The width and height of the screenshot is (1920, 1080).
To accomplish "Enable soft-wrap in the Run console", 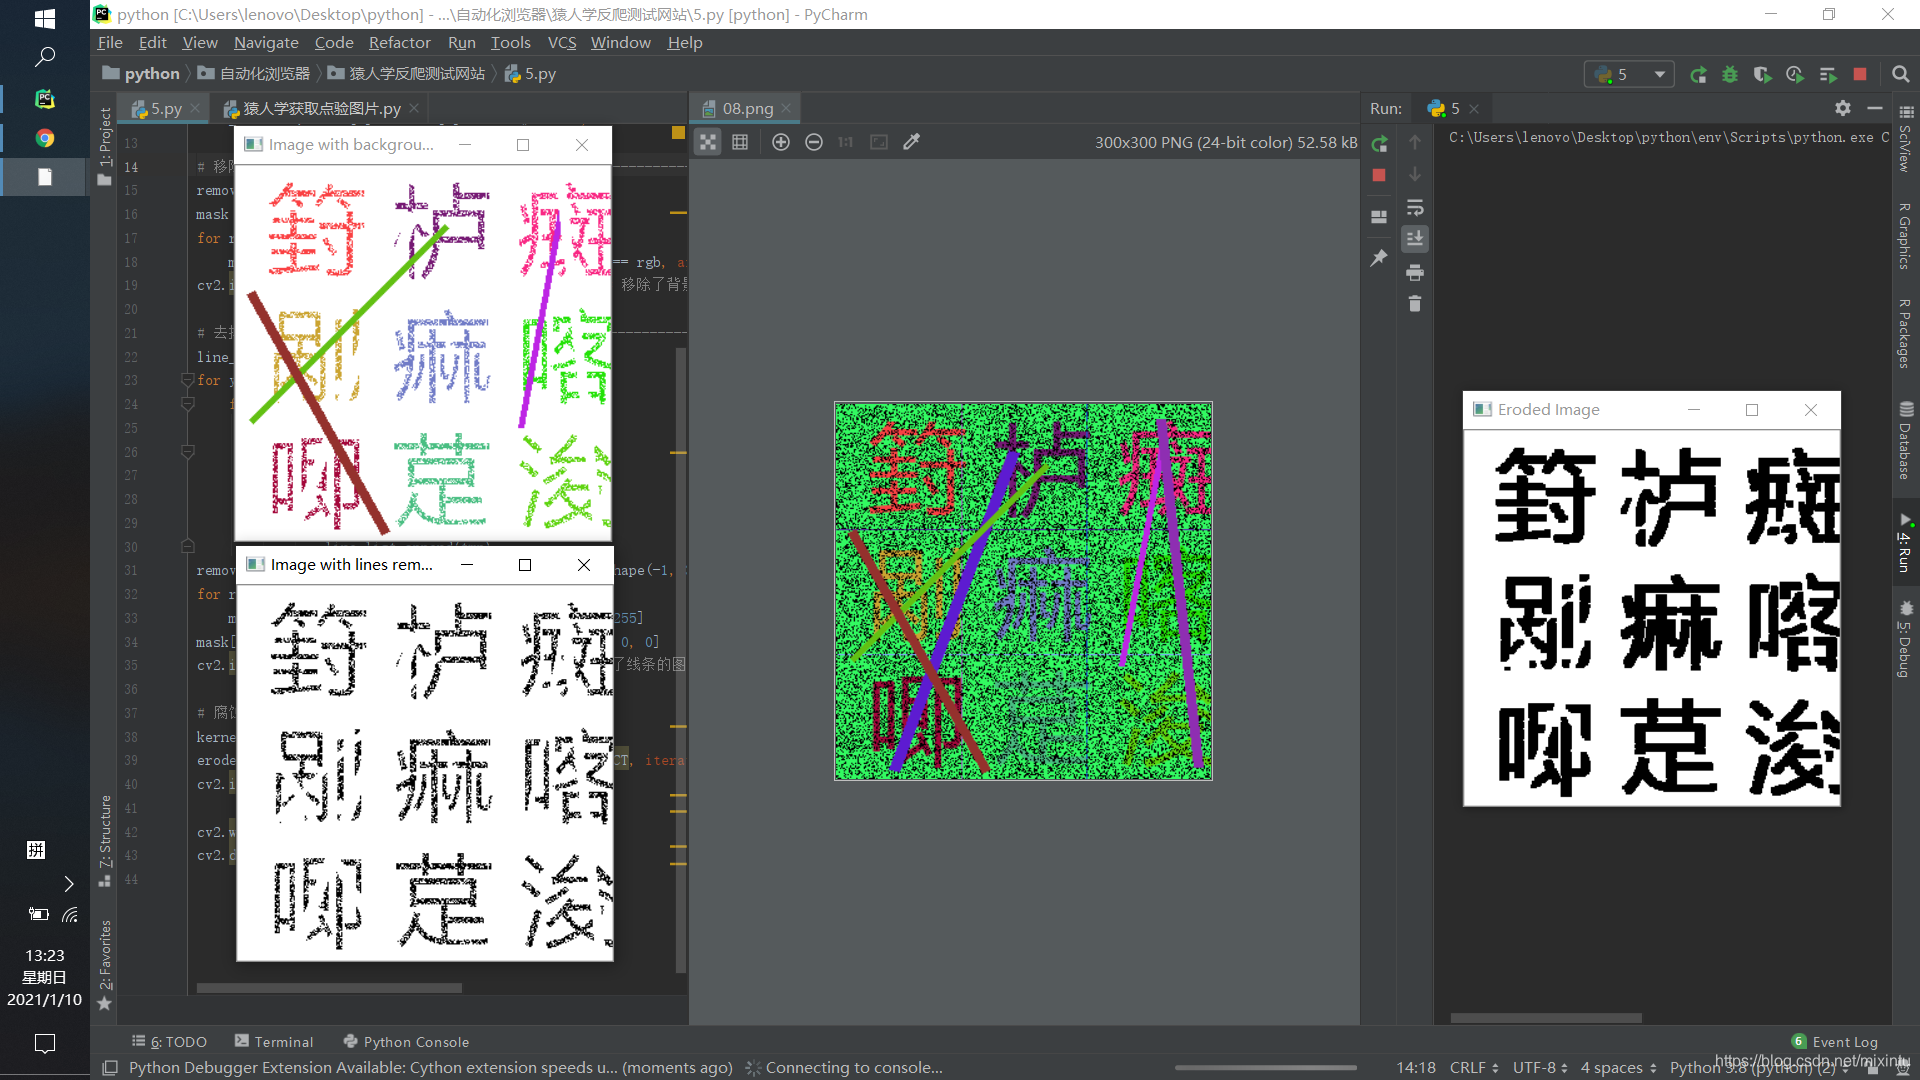I will pyautogui.click(x=1415, y=207).
